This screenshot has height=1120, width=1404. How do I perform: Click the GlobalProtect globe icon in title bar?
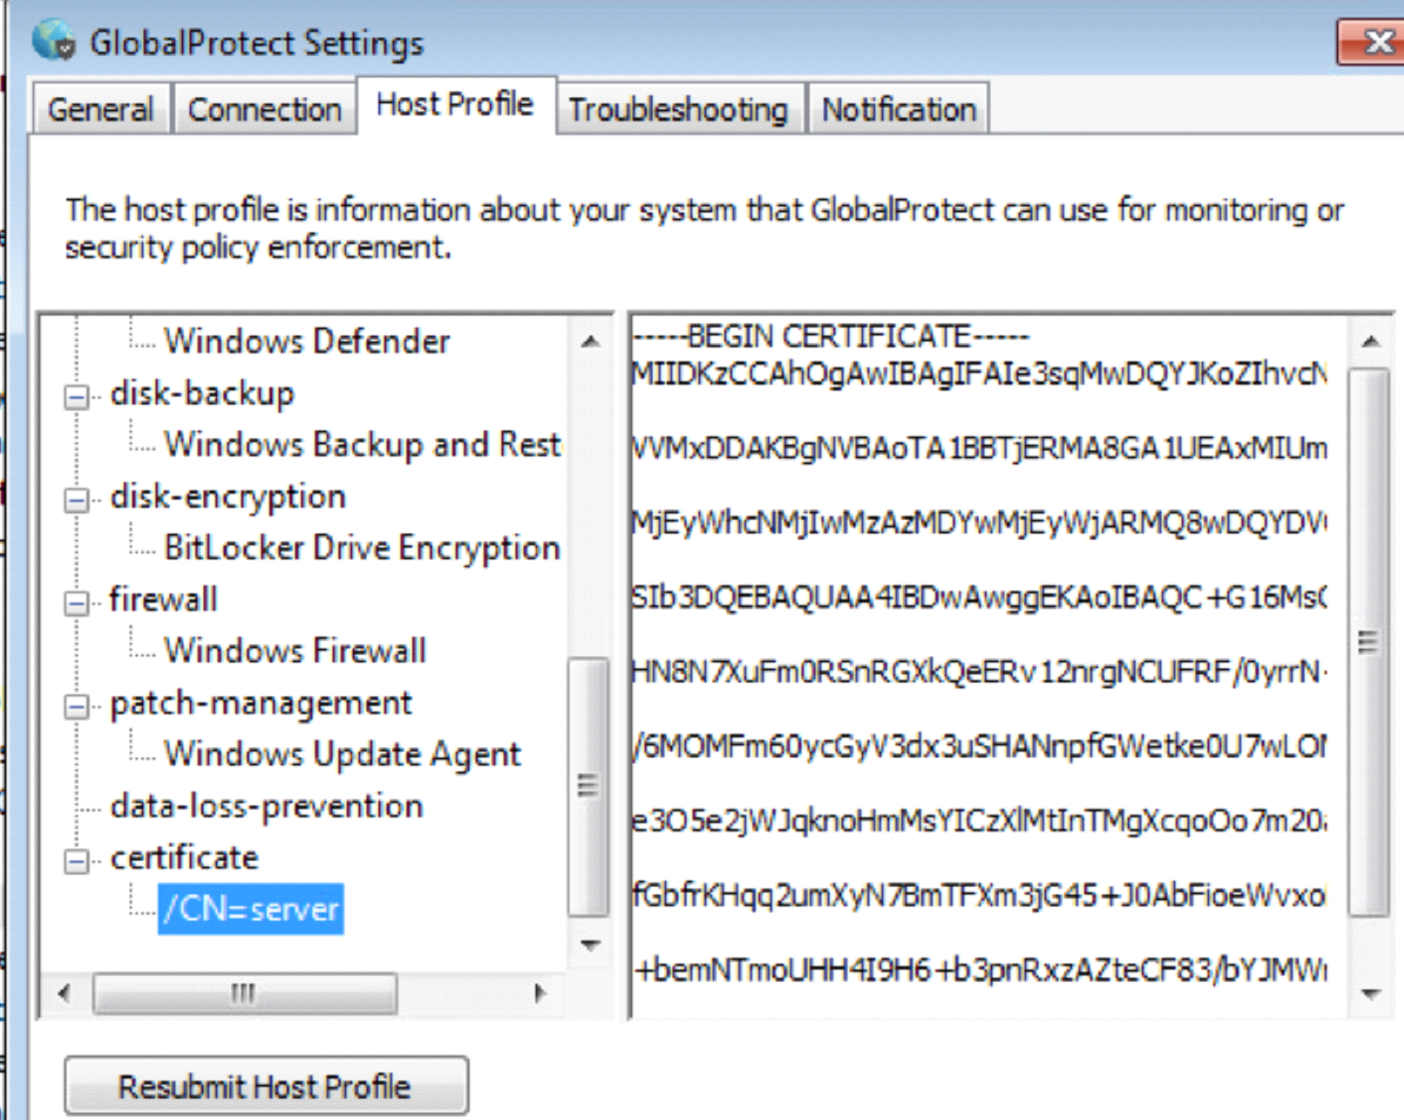click(53, 40)
